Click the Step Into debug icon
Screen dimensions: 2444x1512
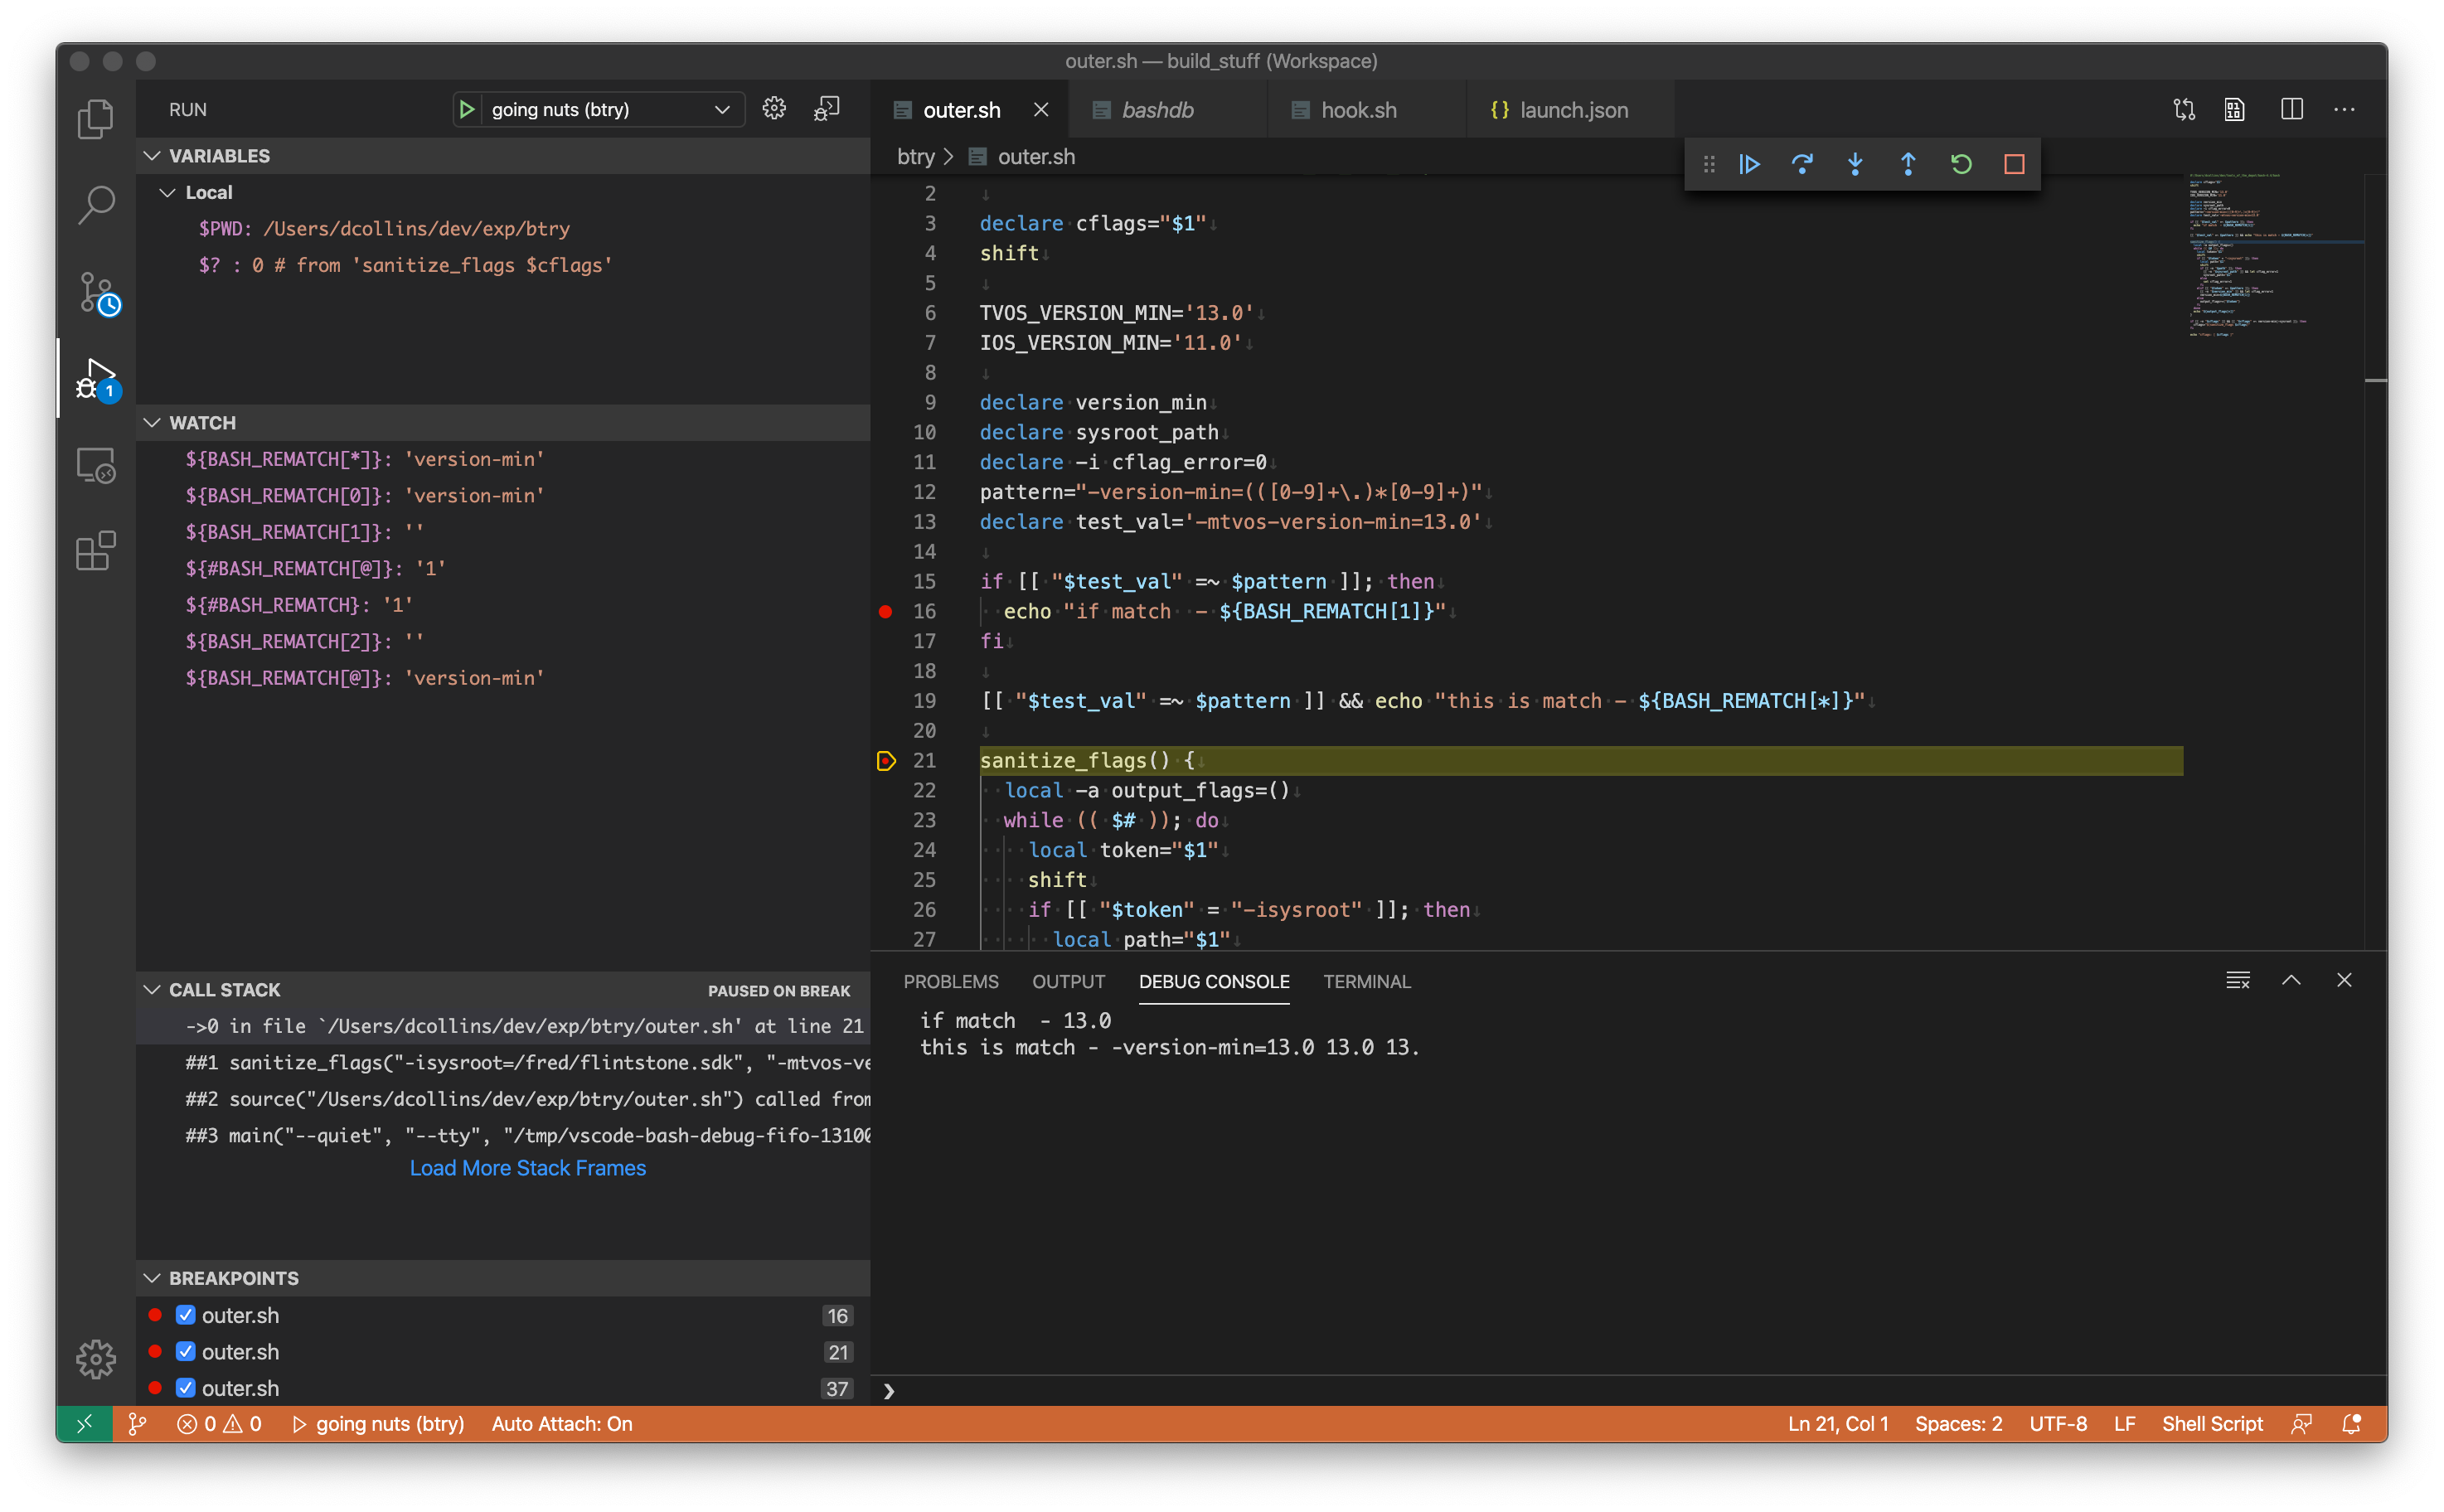(1855, 164)
